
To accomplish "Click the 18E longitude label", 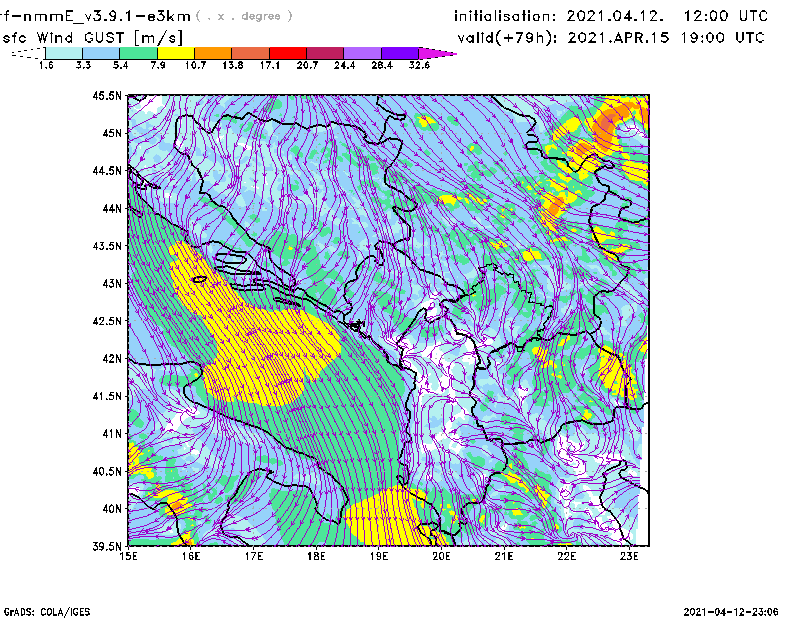I will (x=316, y=556).
